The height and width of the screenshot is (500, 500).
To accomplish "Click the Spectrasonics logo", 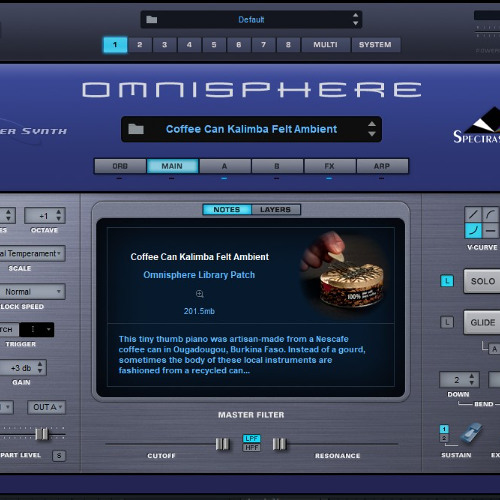I will point(477,126).
